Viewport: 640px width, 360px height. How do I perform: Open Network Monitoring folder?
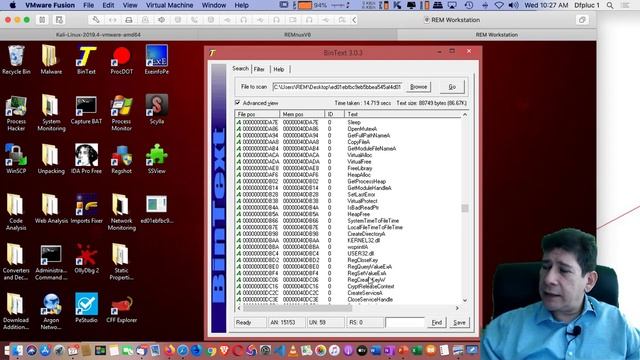[x=122, y=212]
